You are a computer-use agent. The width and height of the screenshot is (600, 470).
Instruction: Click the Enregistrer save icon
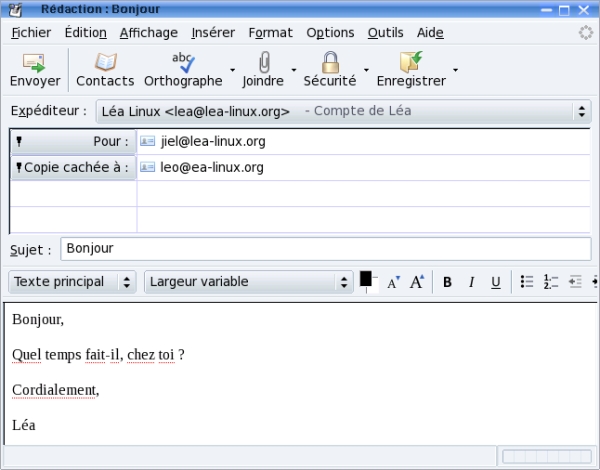click(x=410, y=63)
